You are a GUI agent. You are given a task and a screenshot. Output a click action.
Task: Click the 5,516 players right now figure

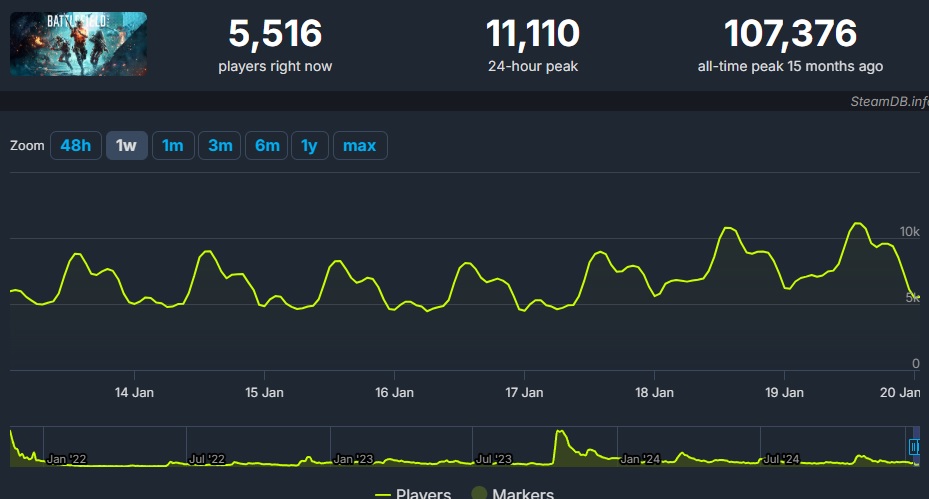[x=275, y=33]
